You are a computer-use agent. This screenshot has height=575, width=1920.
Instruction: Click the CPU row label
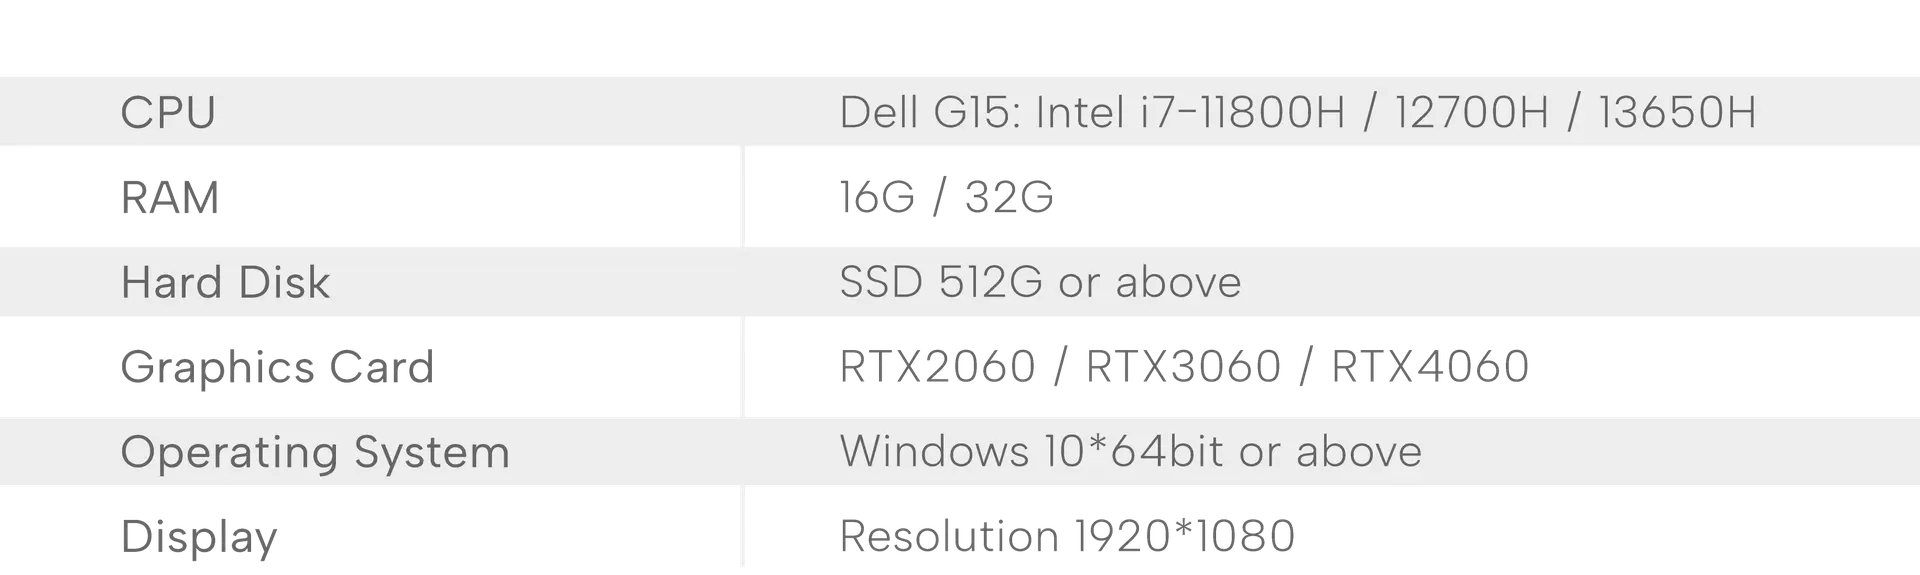(x=168, y=112)
